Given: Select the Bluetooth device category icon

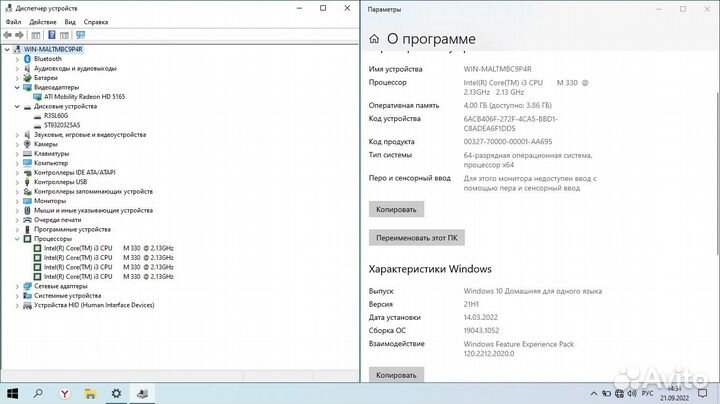Looking at the screenshot, I should coord(28,59).
